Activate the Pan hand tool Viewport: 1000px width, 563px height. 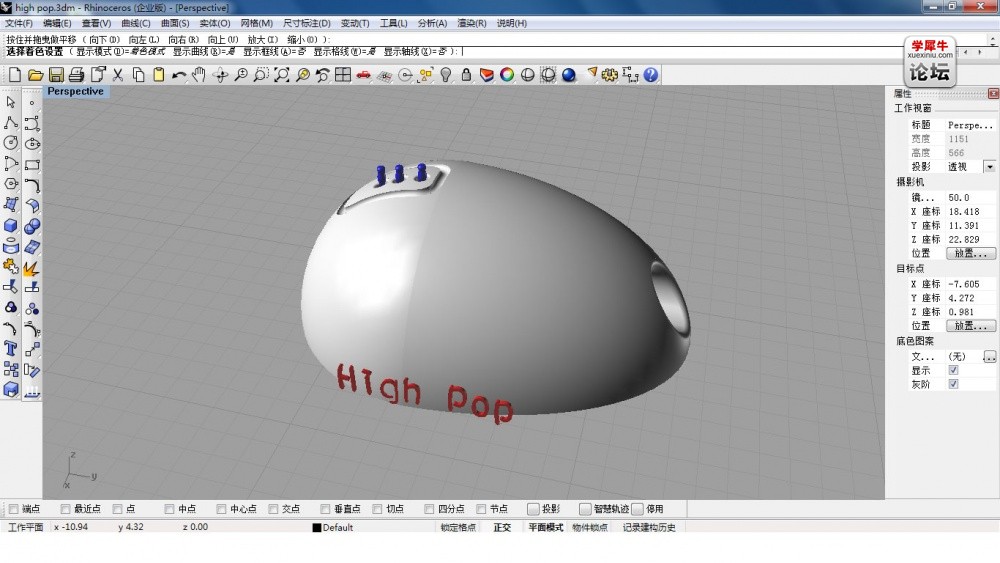(x=199, y=75)
